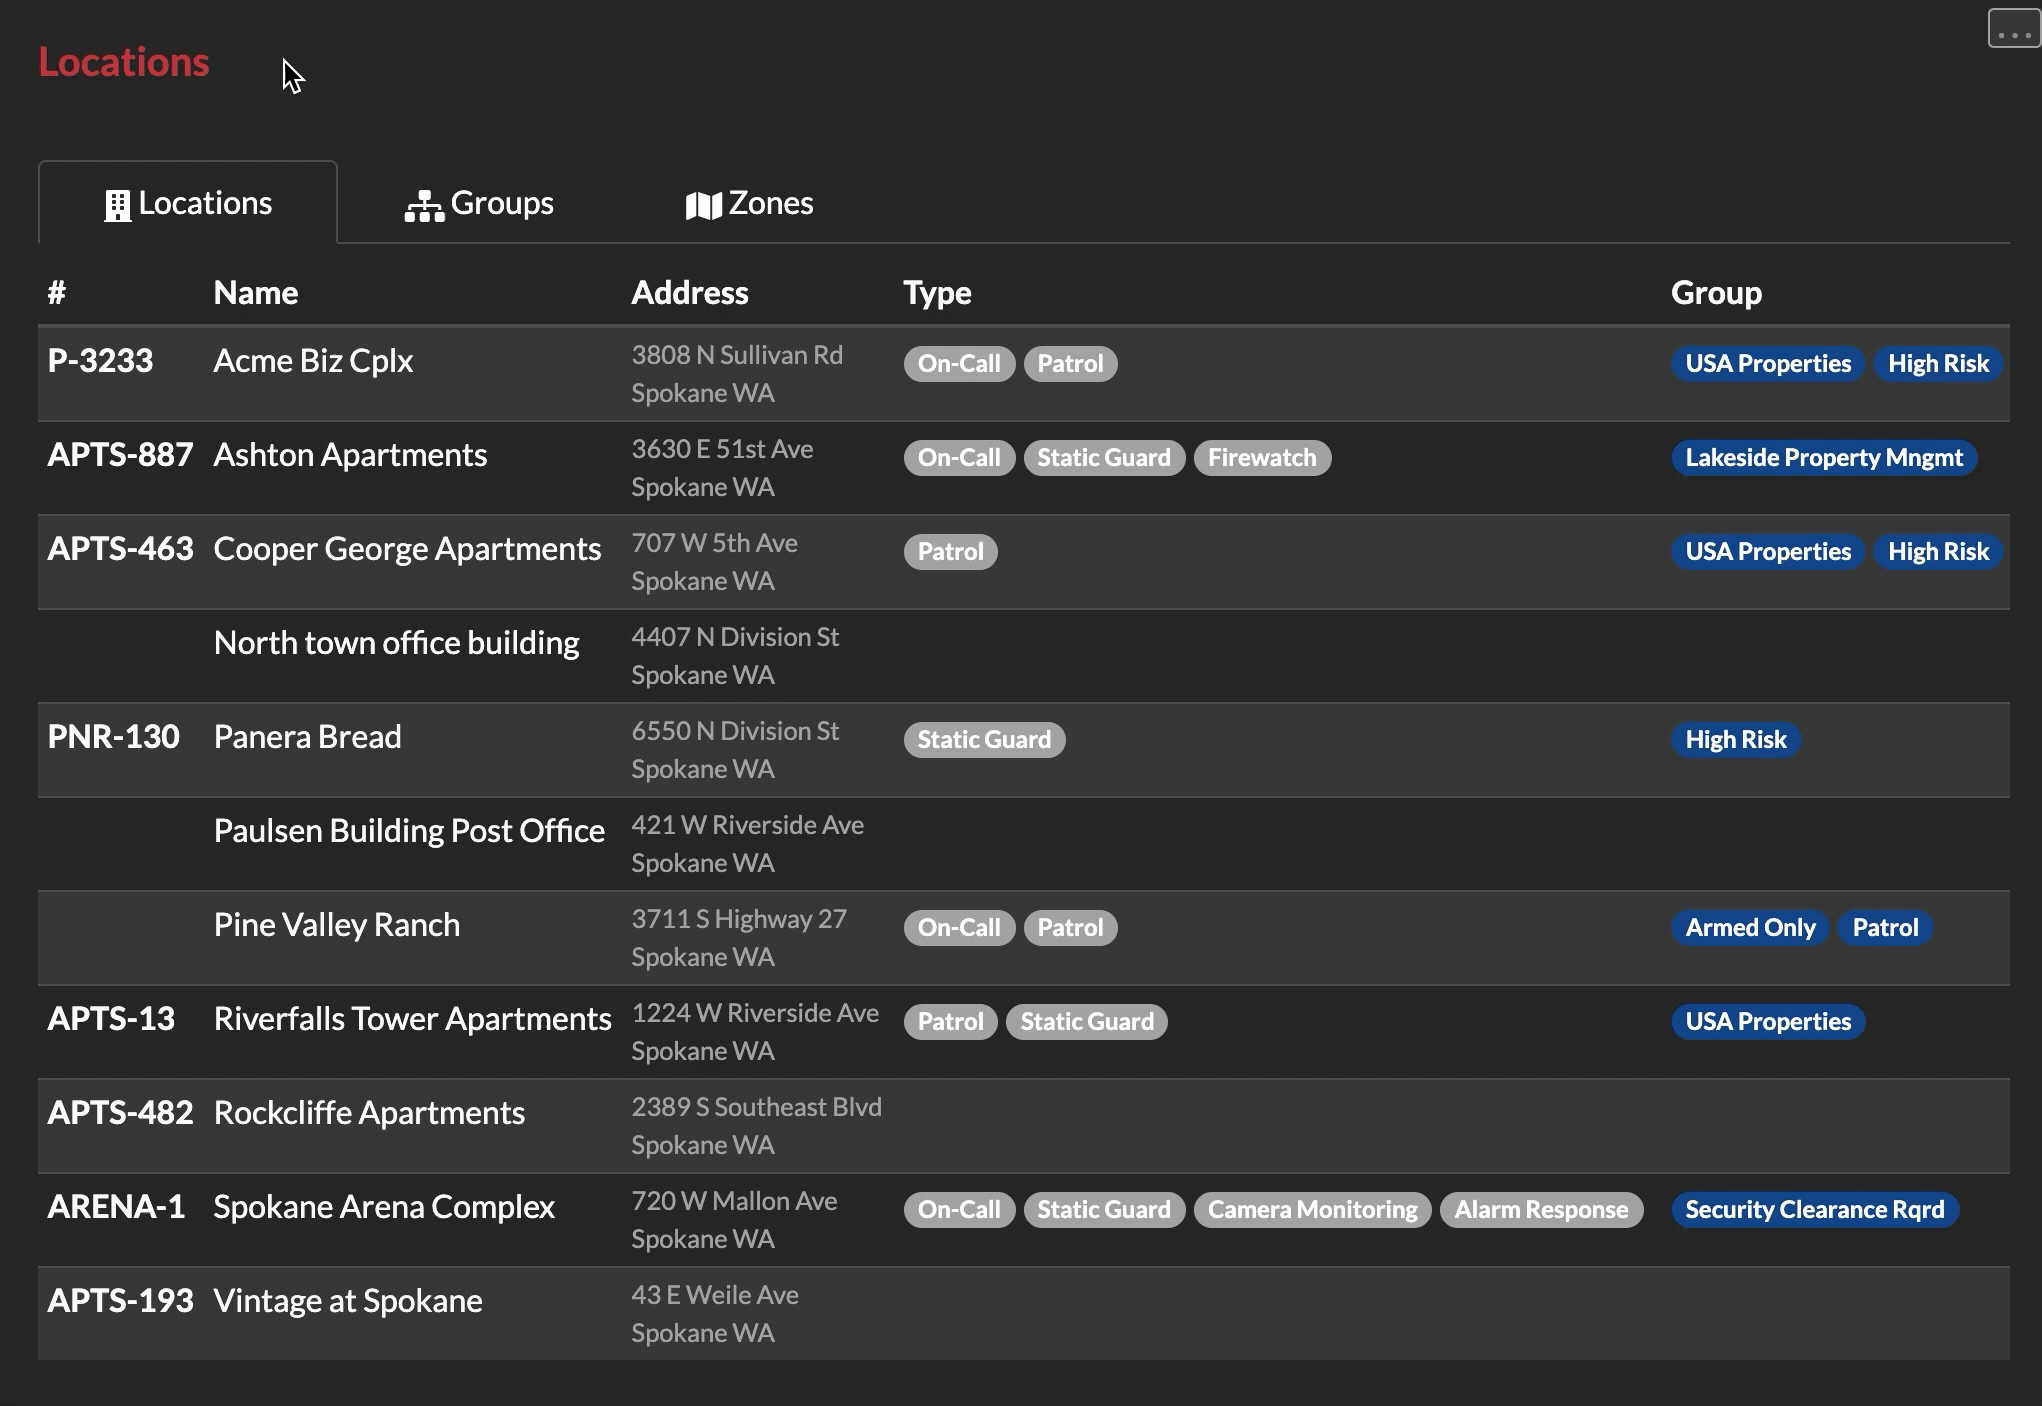Click USA Properties group on Riverfalls Tower

point(1767,1021)
